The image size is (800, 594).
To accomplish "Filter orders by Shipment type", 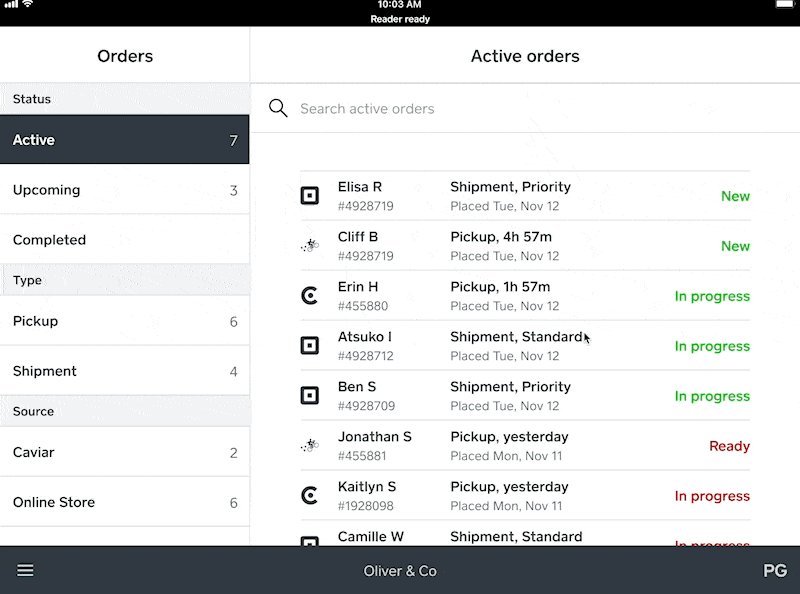I will (124, 371).
